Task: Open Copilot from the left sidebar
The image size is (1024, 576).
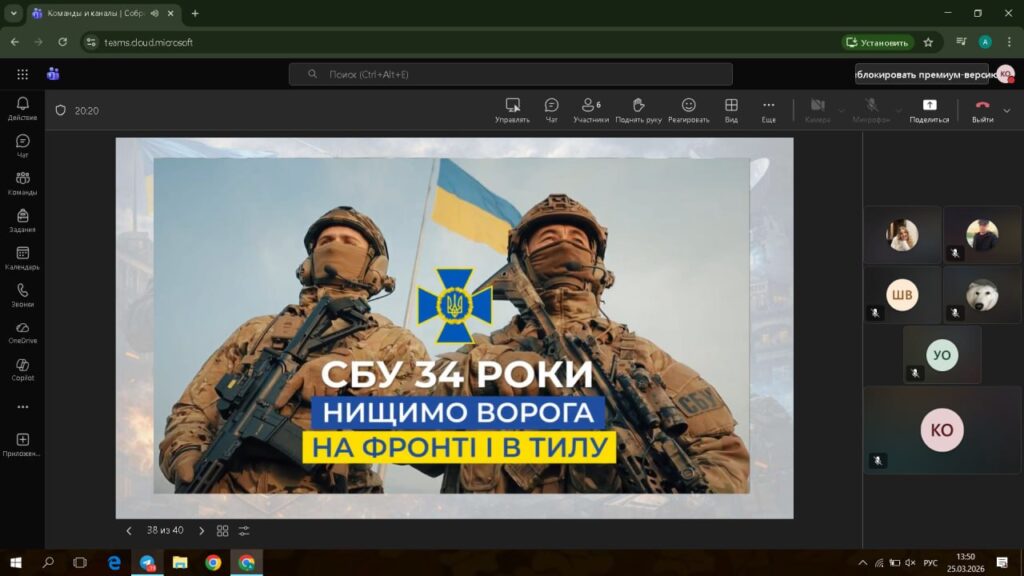Action: [x=22, y=369]
